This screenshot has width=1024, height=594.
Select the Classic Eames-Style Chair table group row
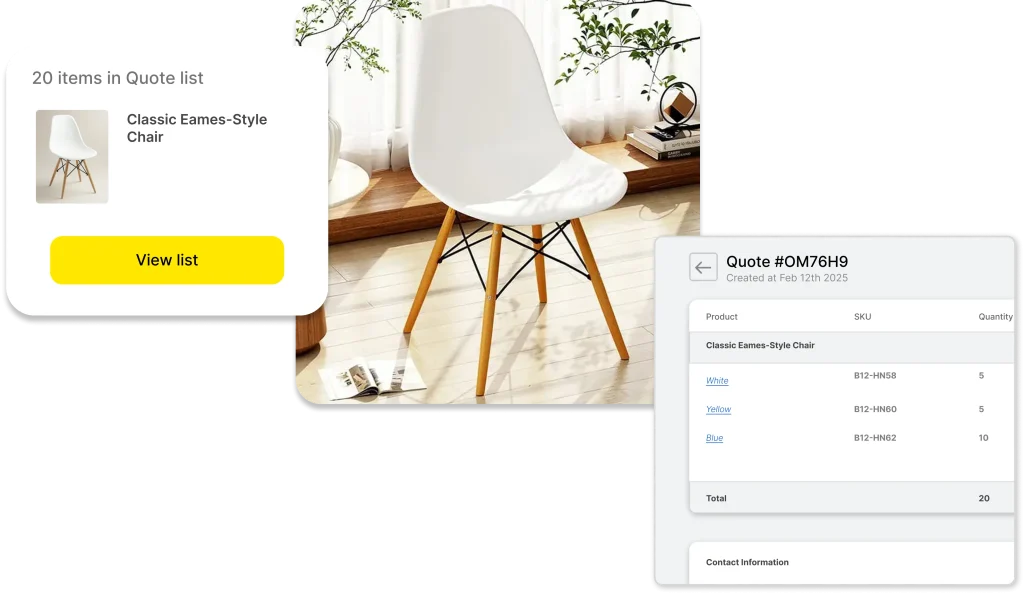tap(852, 347)
